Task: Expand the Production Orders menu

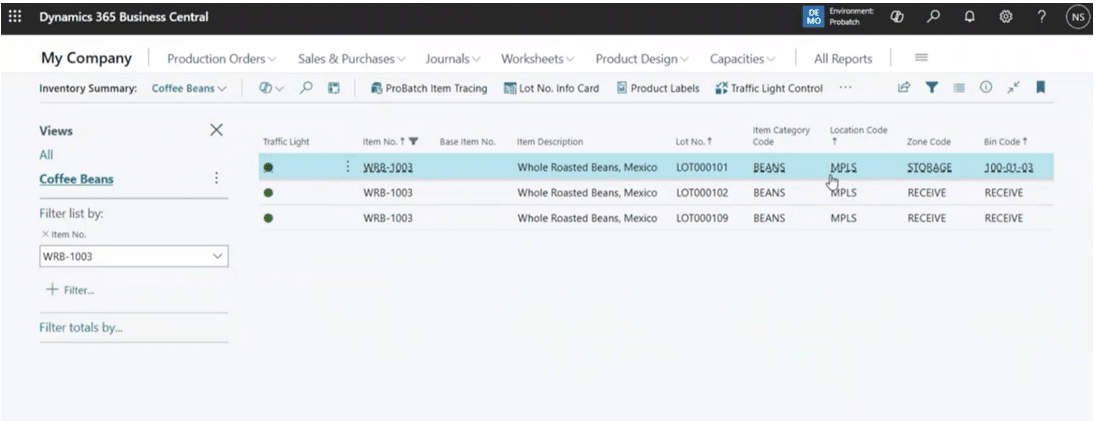Action: [x=221, y=59]
